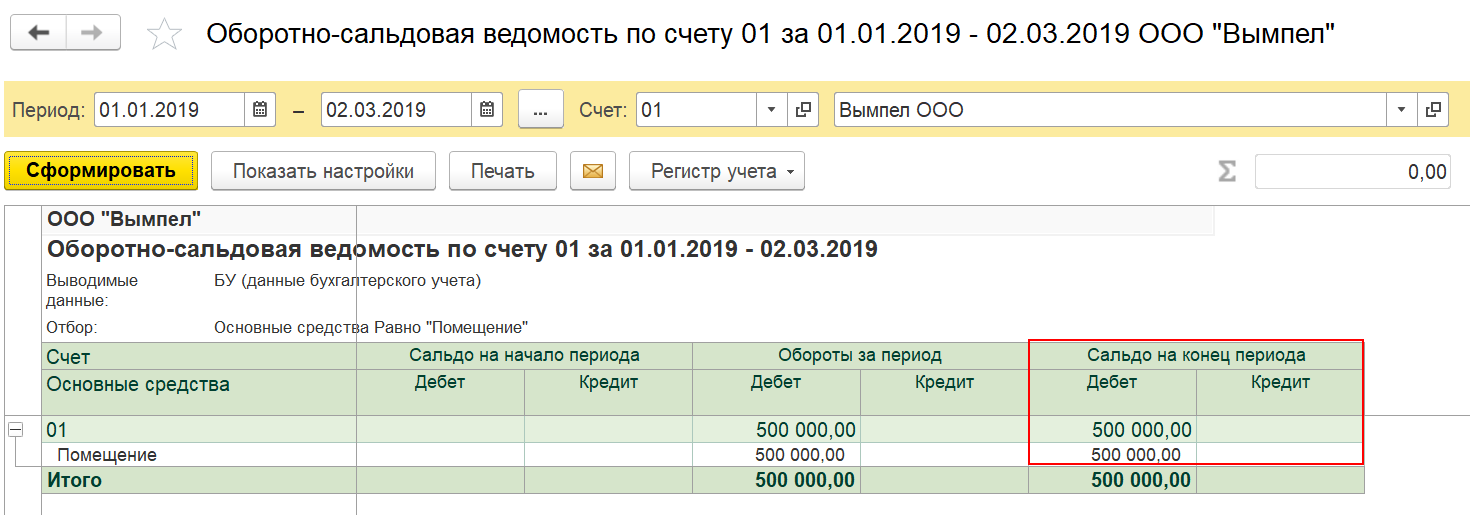The height and width of the screenshot is (515, 1470).
Task: Add report to favorites with star icon
Action: (164, 35)
